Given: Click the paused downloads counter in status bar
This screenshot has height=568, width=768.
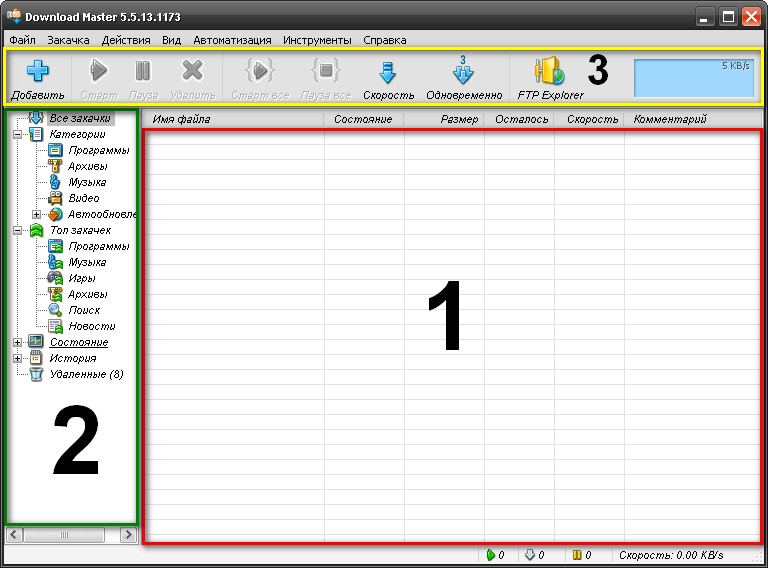Looking at the screenshot, I should coord(582,555).
